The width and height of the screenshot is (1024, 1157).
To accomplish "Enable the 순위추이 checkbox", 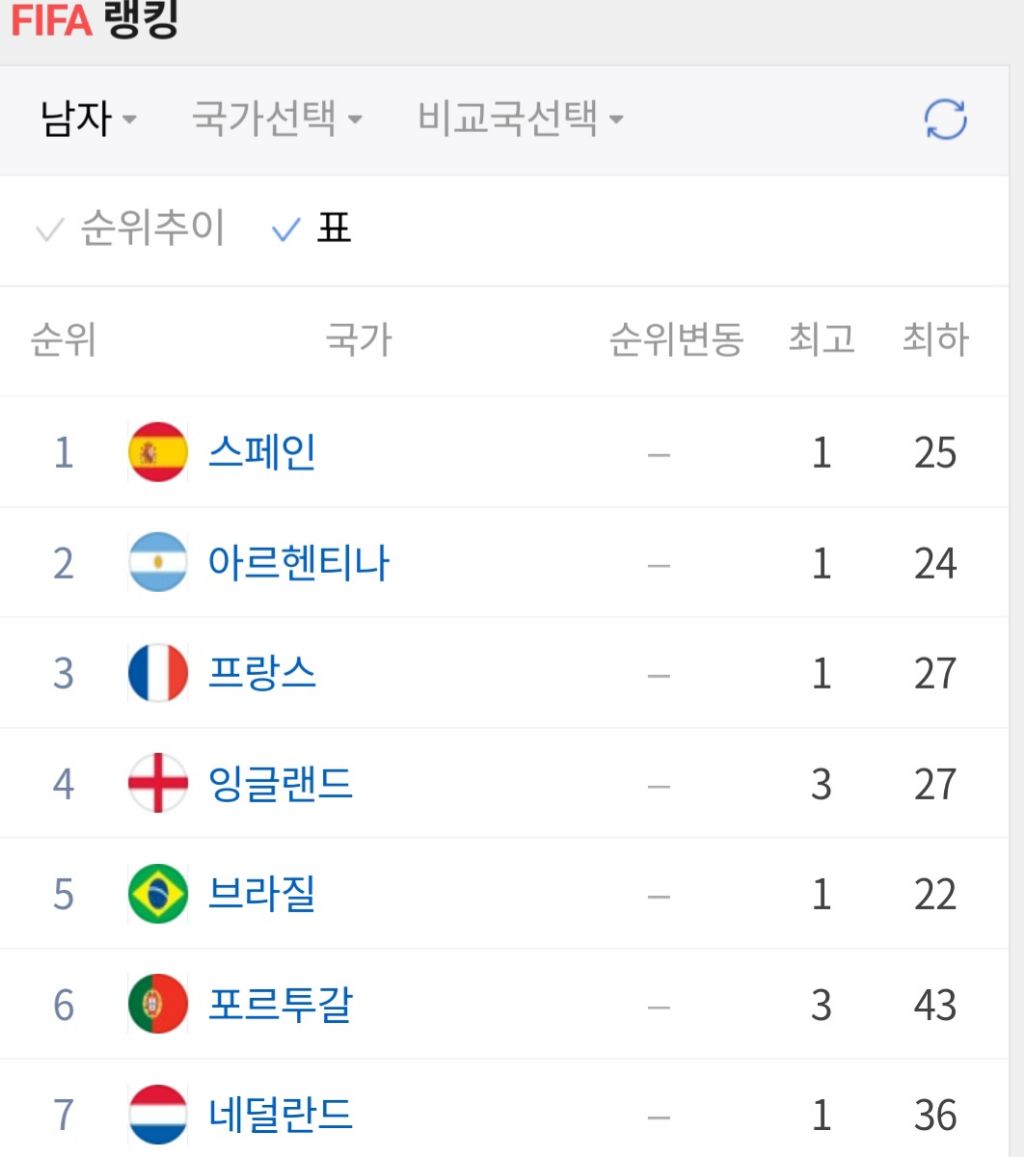I will tap(129, 229).
